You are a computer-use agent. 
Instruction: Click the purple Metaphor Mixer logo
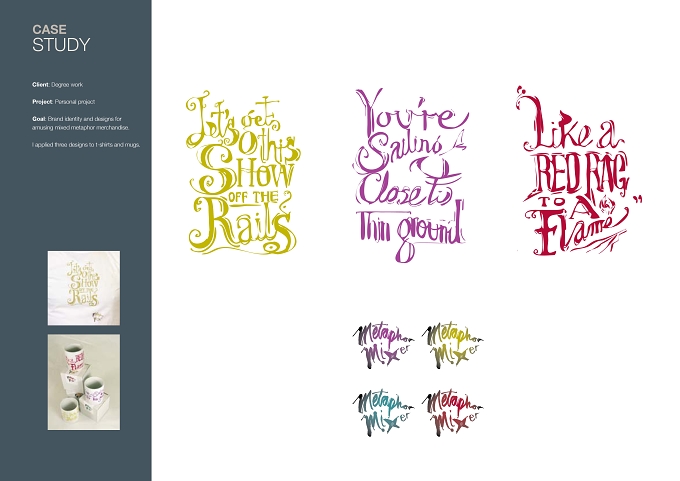(383, 345)
